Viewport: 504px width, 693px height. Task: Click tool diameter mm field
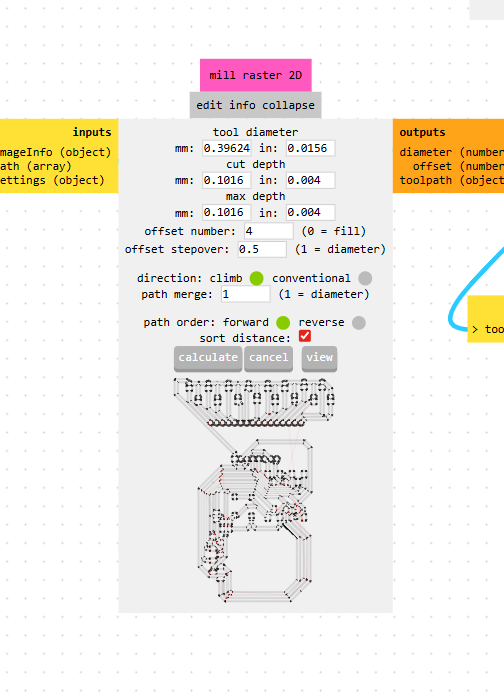tap(226, 148)
